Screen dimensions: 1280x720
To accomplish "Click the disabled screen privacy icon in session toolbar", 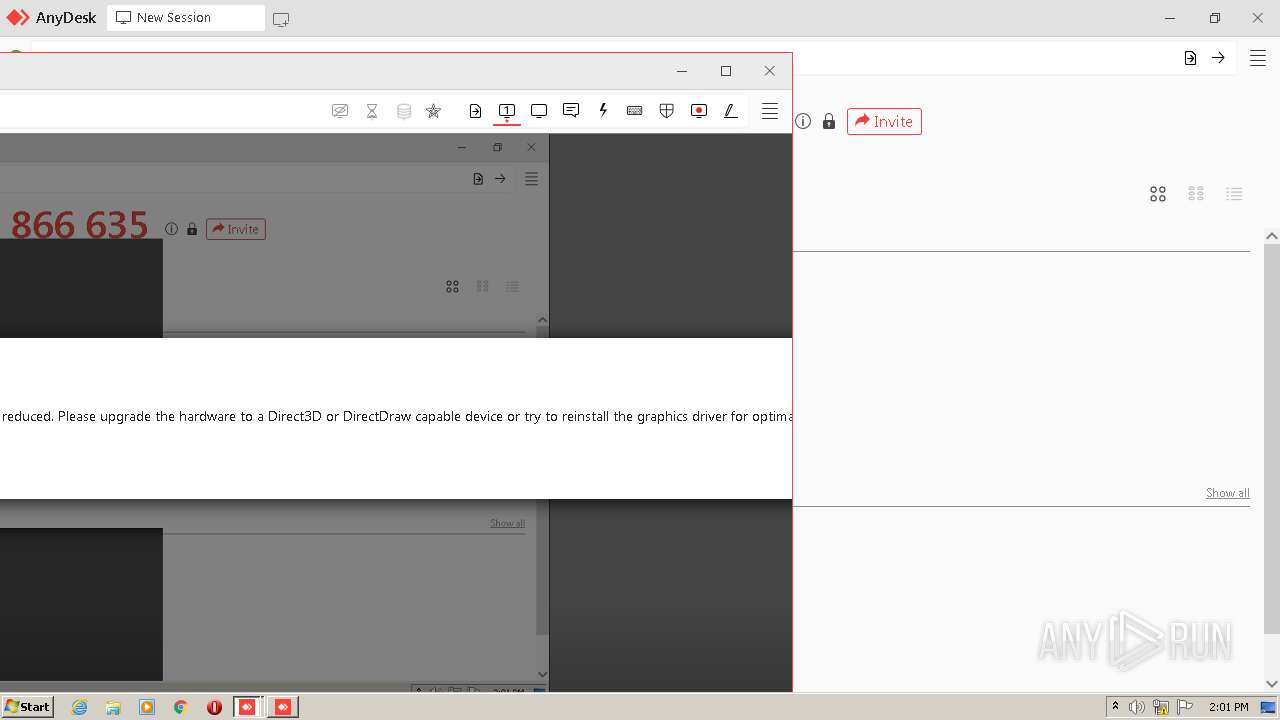I will (x=340, y=111).
